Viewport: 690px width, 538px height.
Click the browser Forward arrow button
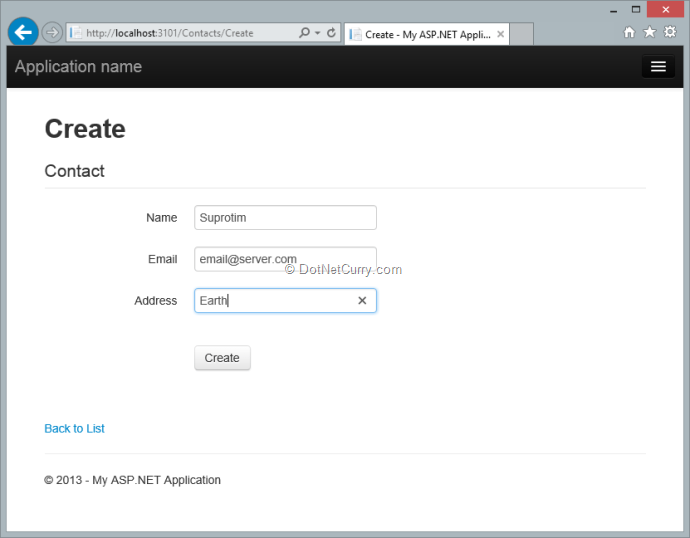(x=52, y=33)
